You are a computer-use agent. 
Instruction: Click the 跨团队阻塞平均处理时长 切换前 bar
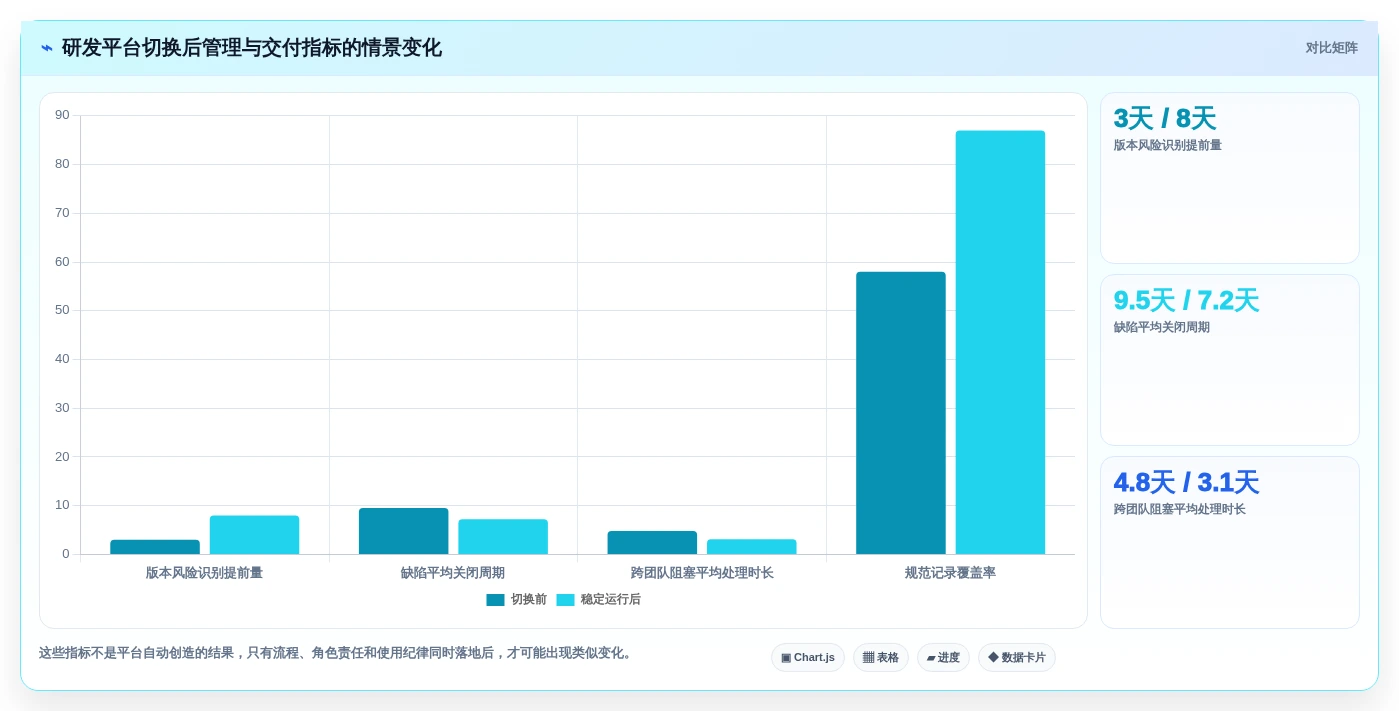point(652,543)
